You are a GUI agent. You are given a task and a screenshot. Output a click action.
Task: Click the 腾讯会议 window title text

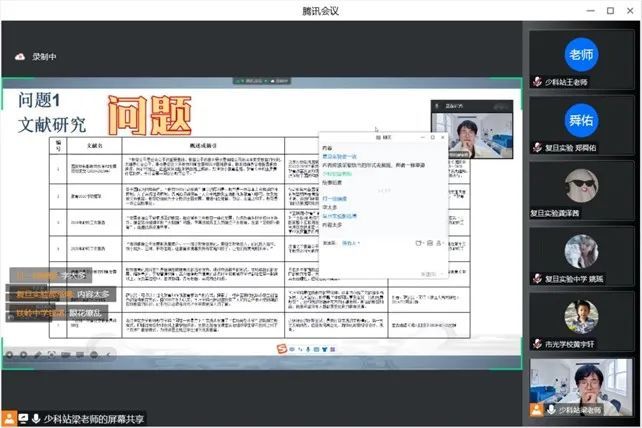tap(321, 11)
